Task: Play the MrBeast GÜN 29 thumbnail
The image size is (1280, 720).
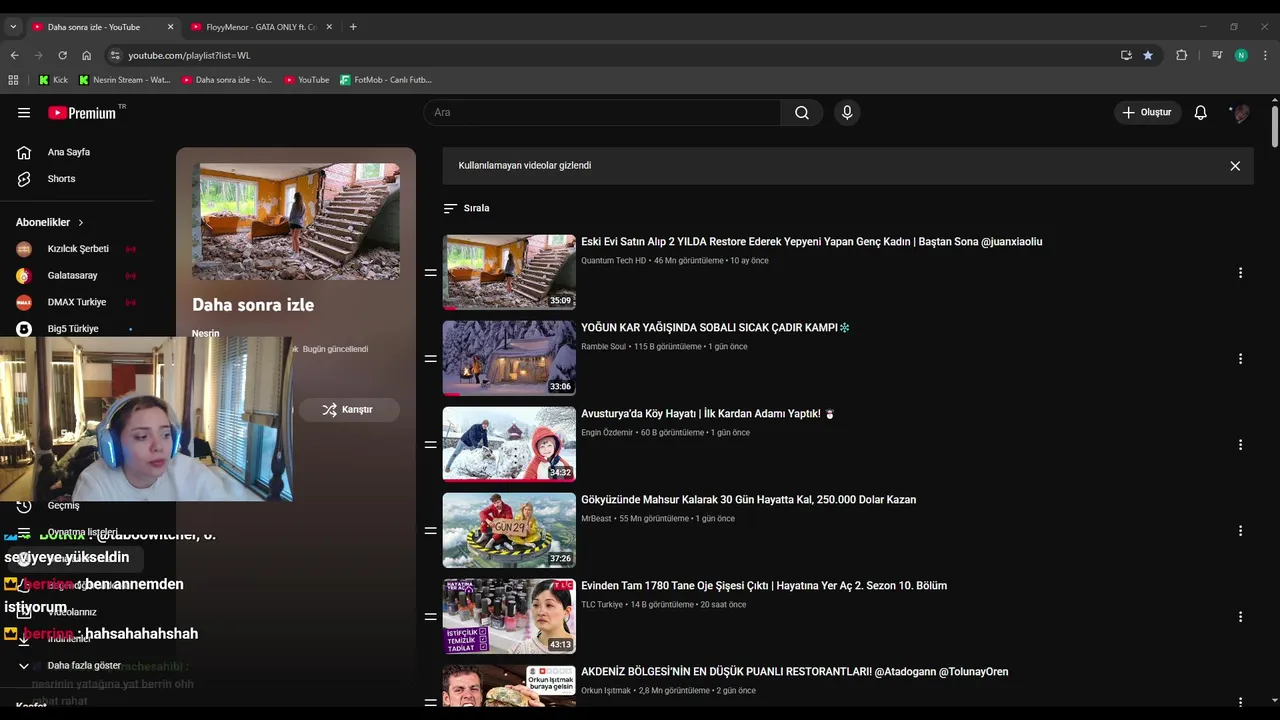Action: coord(509,530)
